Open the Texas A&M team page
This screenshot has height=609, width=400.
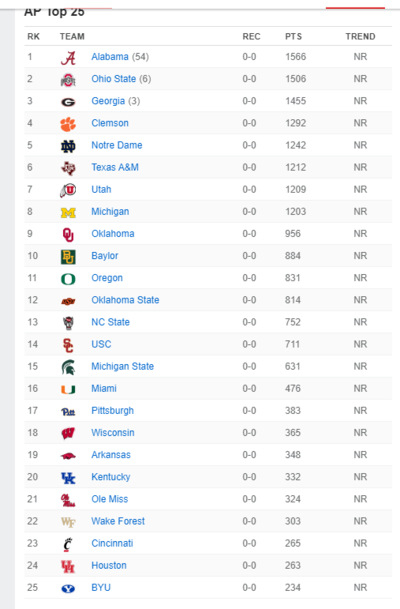115,167
